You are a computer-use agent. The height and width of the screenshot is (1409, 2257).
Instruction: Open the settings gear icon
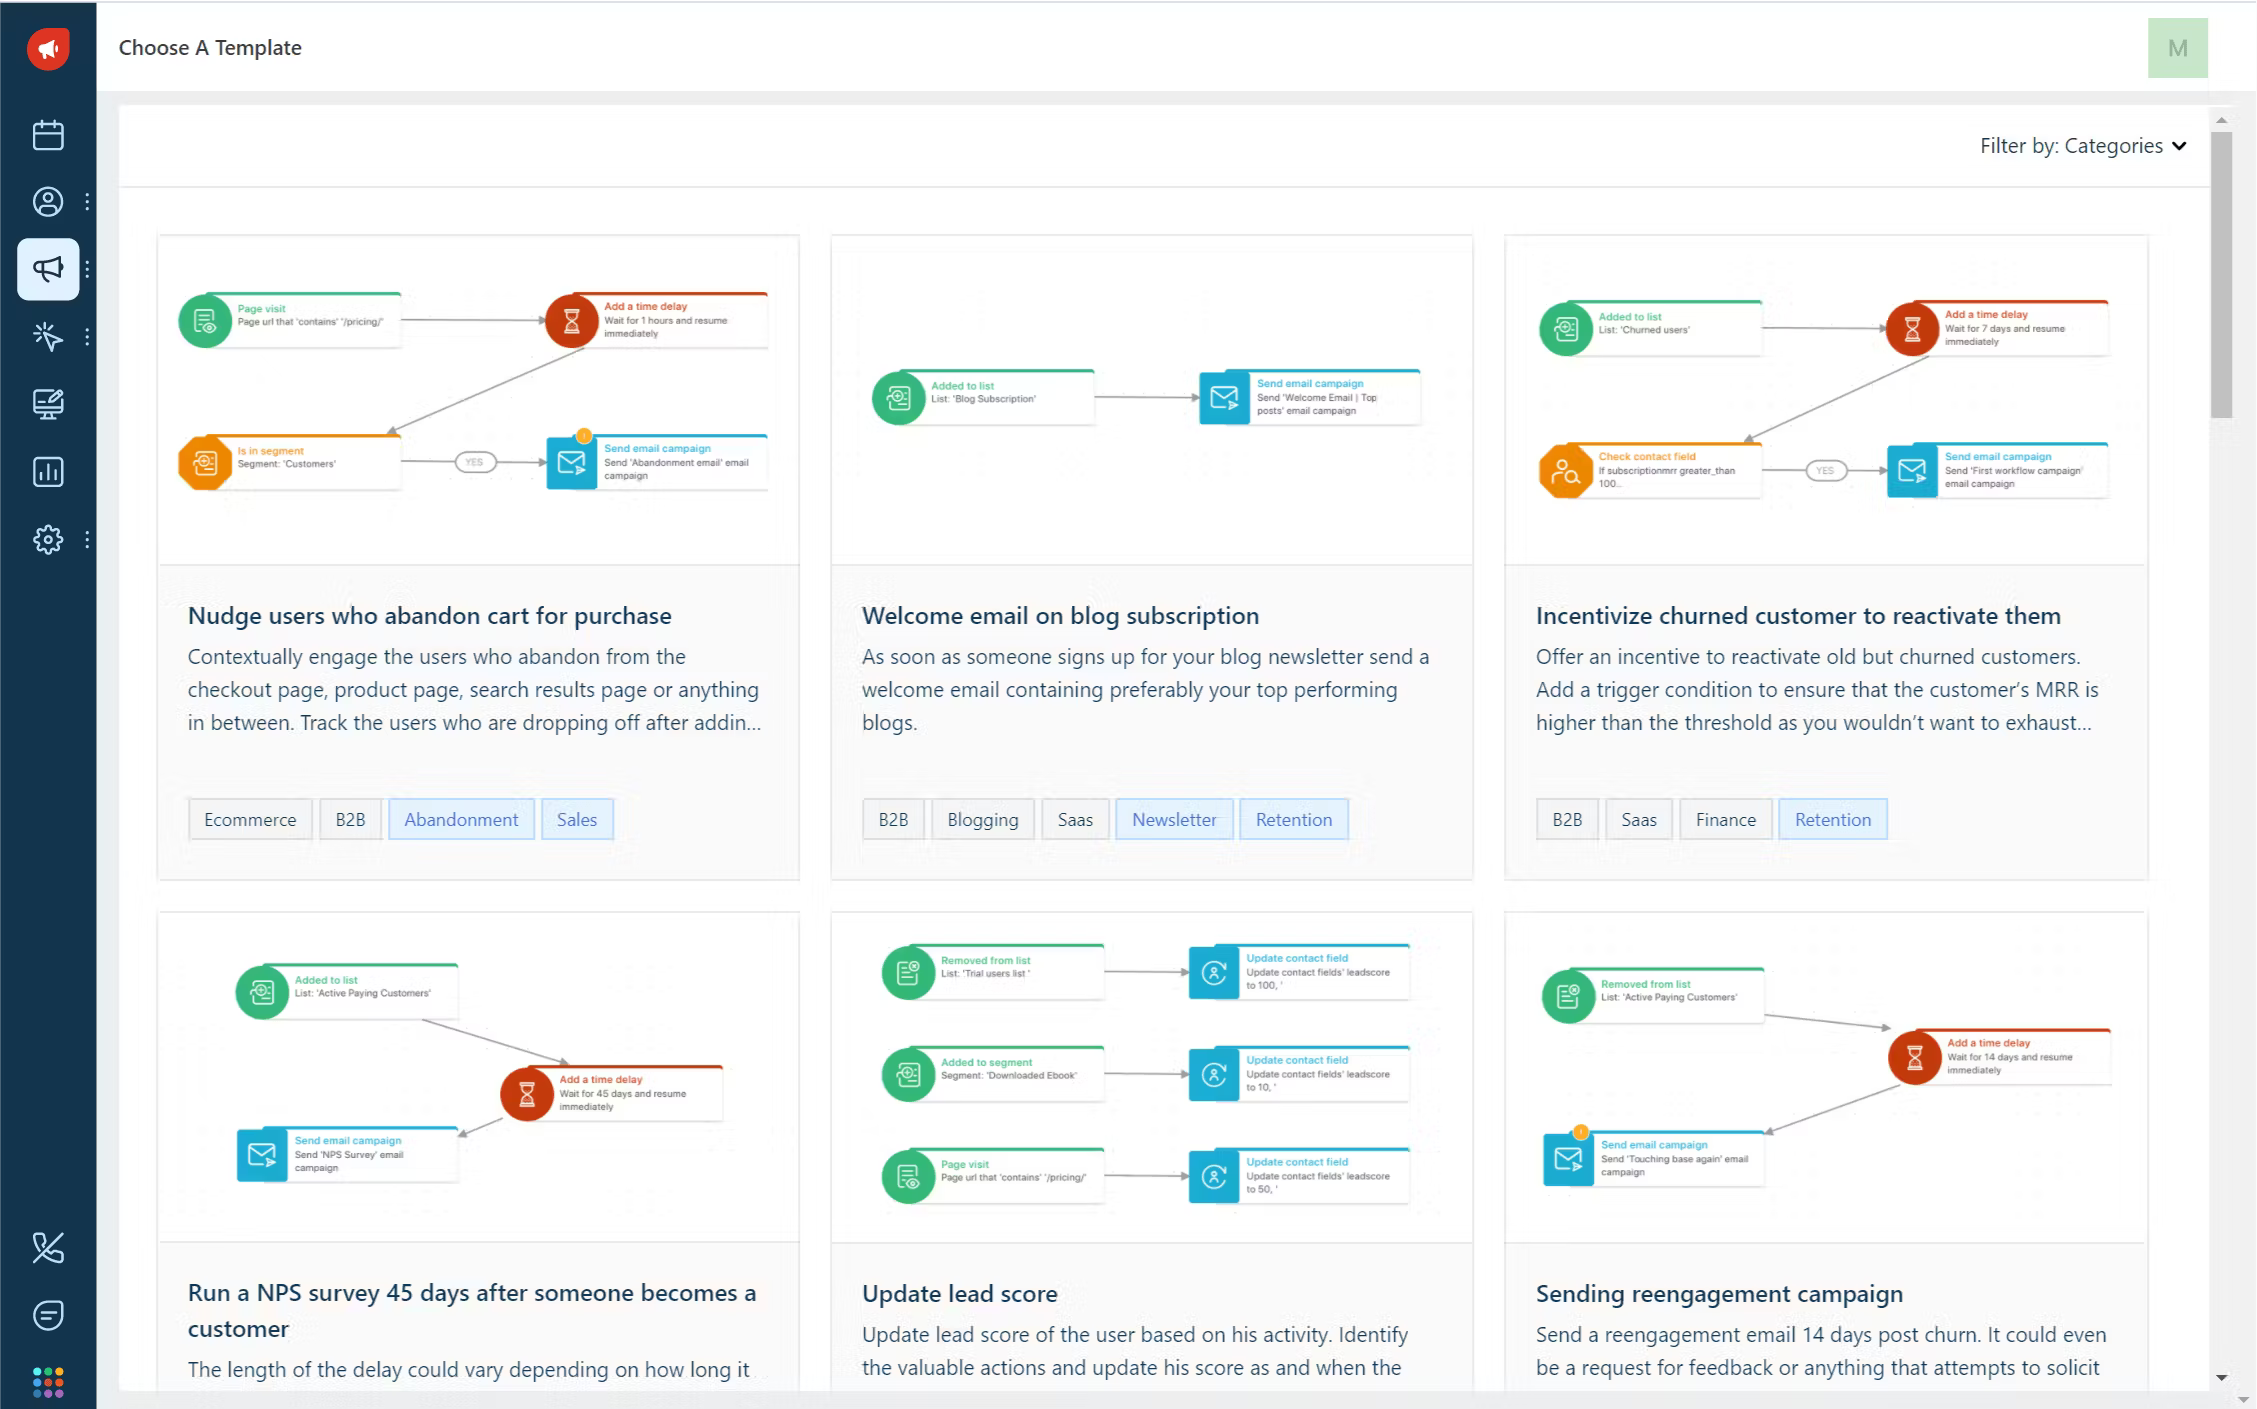click(x=48, y=540)
